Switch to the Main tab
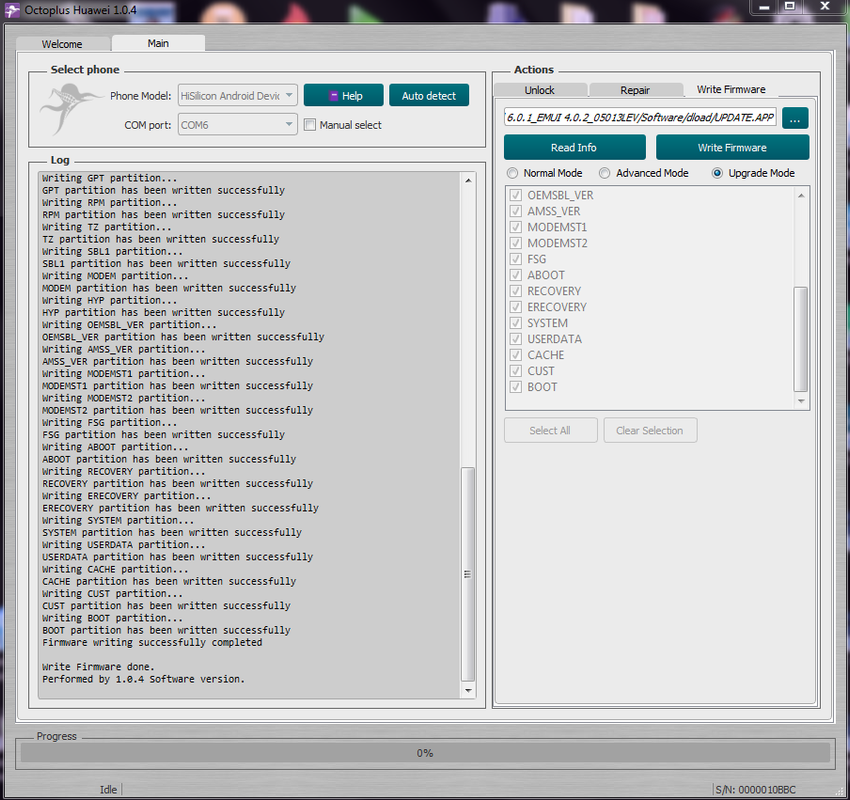The image size is (850, 800). (x=158, y=43)
